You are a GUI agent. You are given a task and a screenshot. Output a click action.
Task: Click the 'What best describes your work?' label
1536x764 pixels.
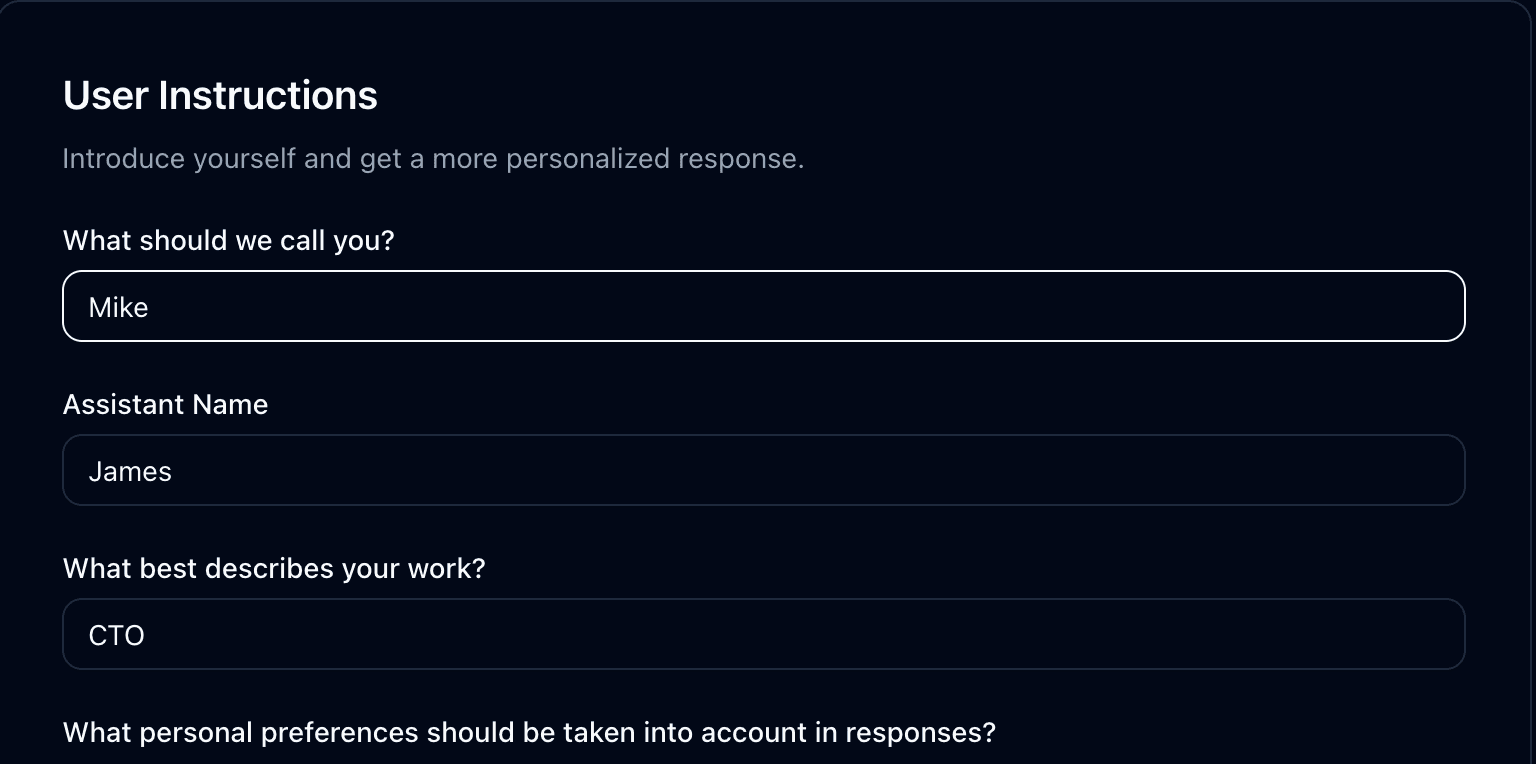pos(274,568)
